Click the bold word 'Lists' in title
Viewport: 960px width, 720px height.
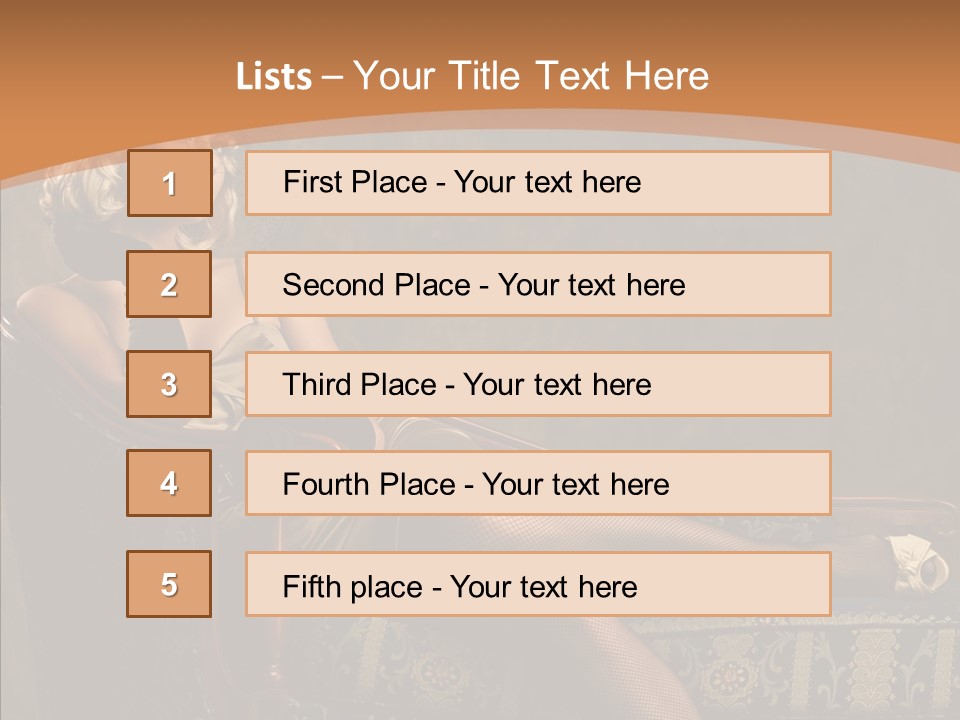[274, 77]
